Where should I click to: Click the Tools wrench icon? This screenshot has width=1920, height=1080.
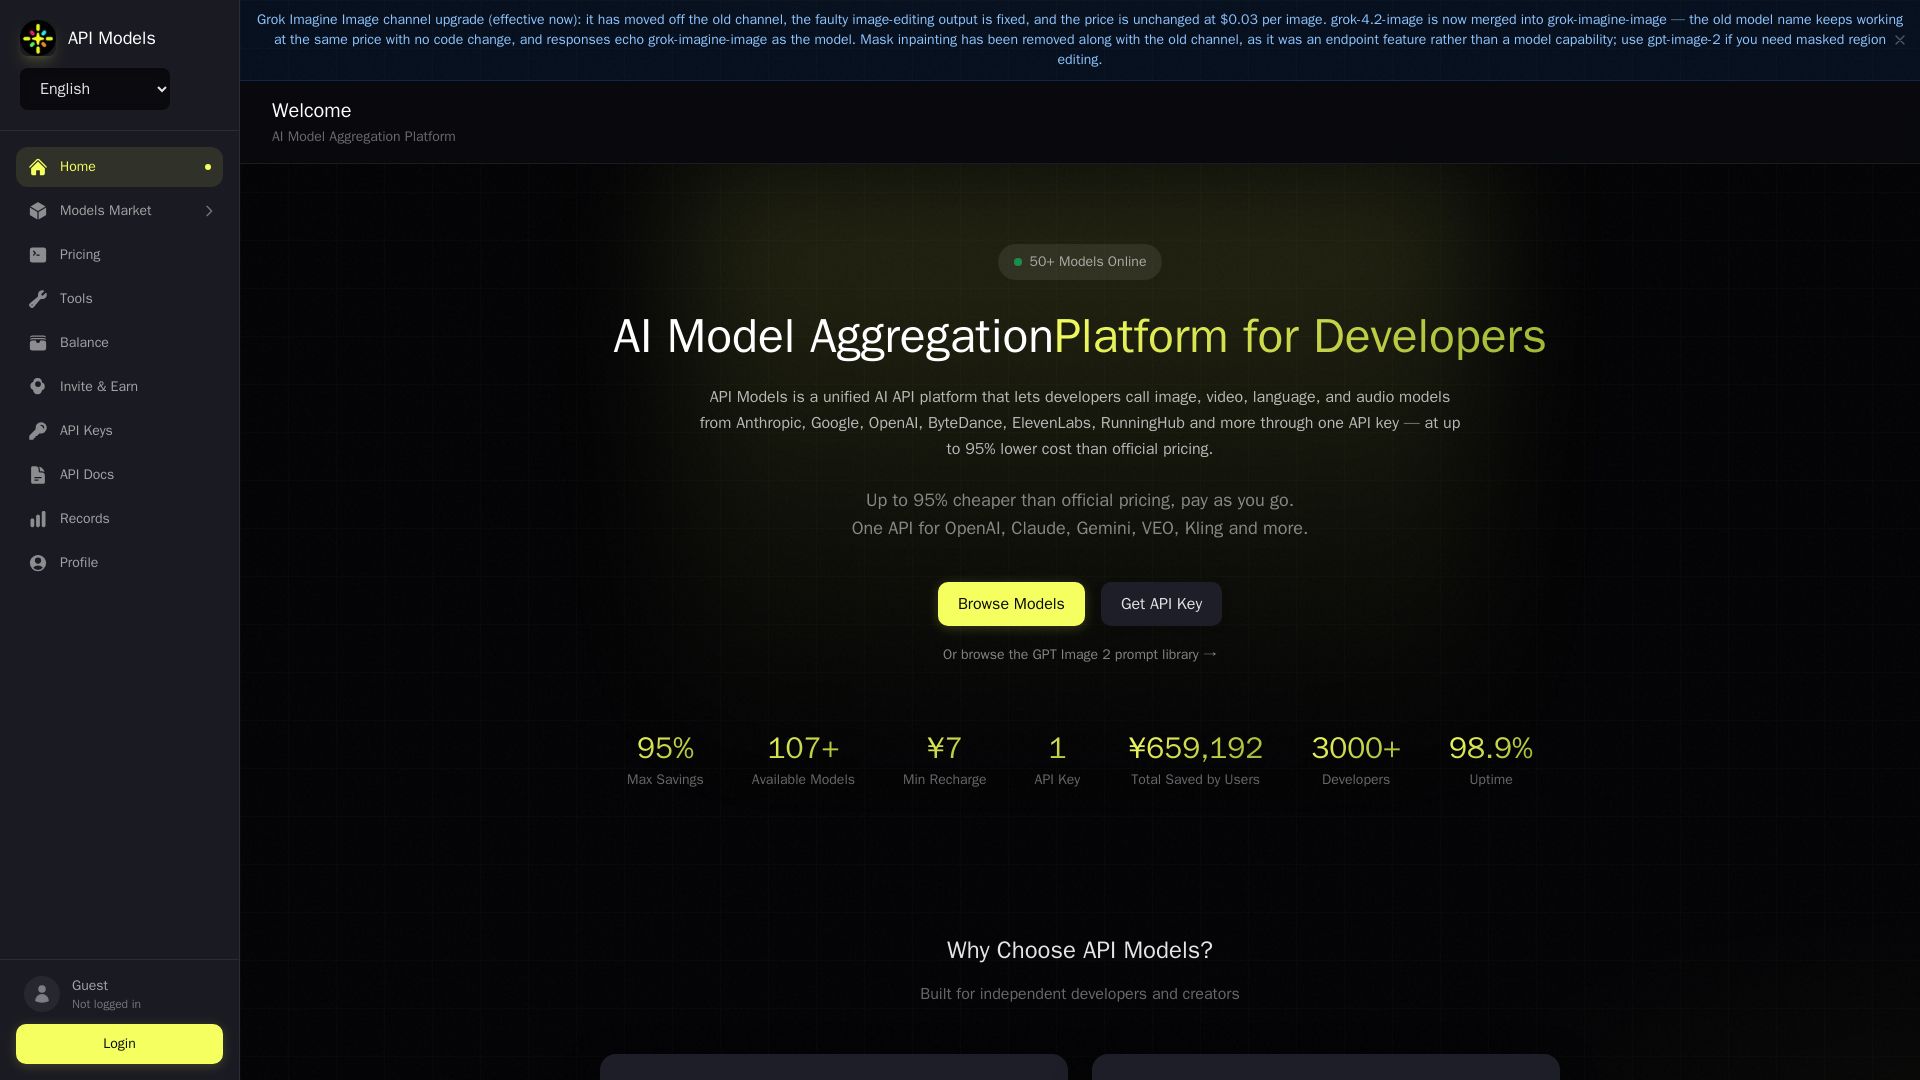coord(38,299)
